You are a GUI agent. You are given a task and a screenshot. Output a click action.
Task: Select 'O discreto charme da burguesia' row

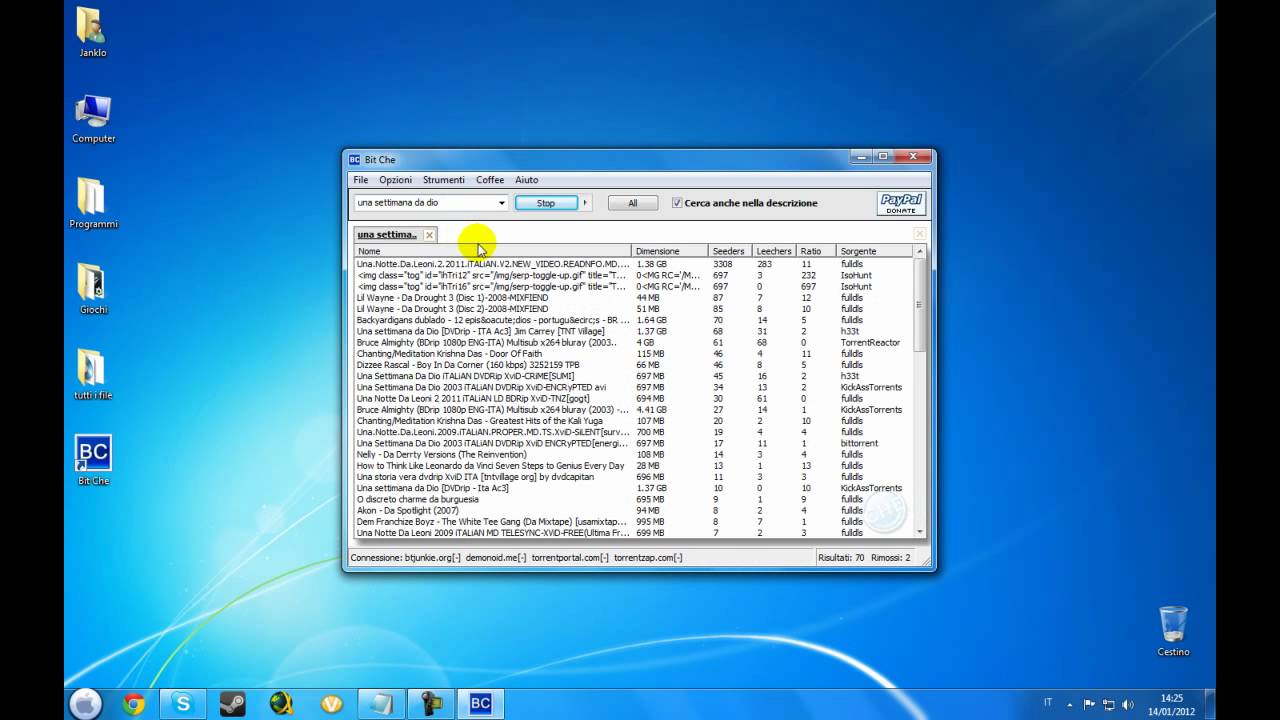click(x=635, y=499)
